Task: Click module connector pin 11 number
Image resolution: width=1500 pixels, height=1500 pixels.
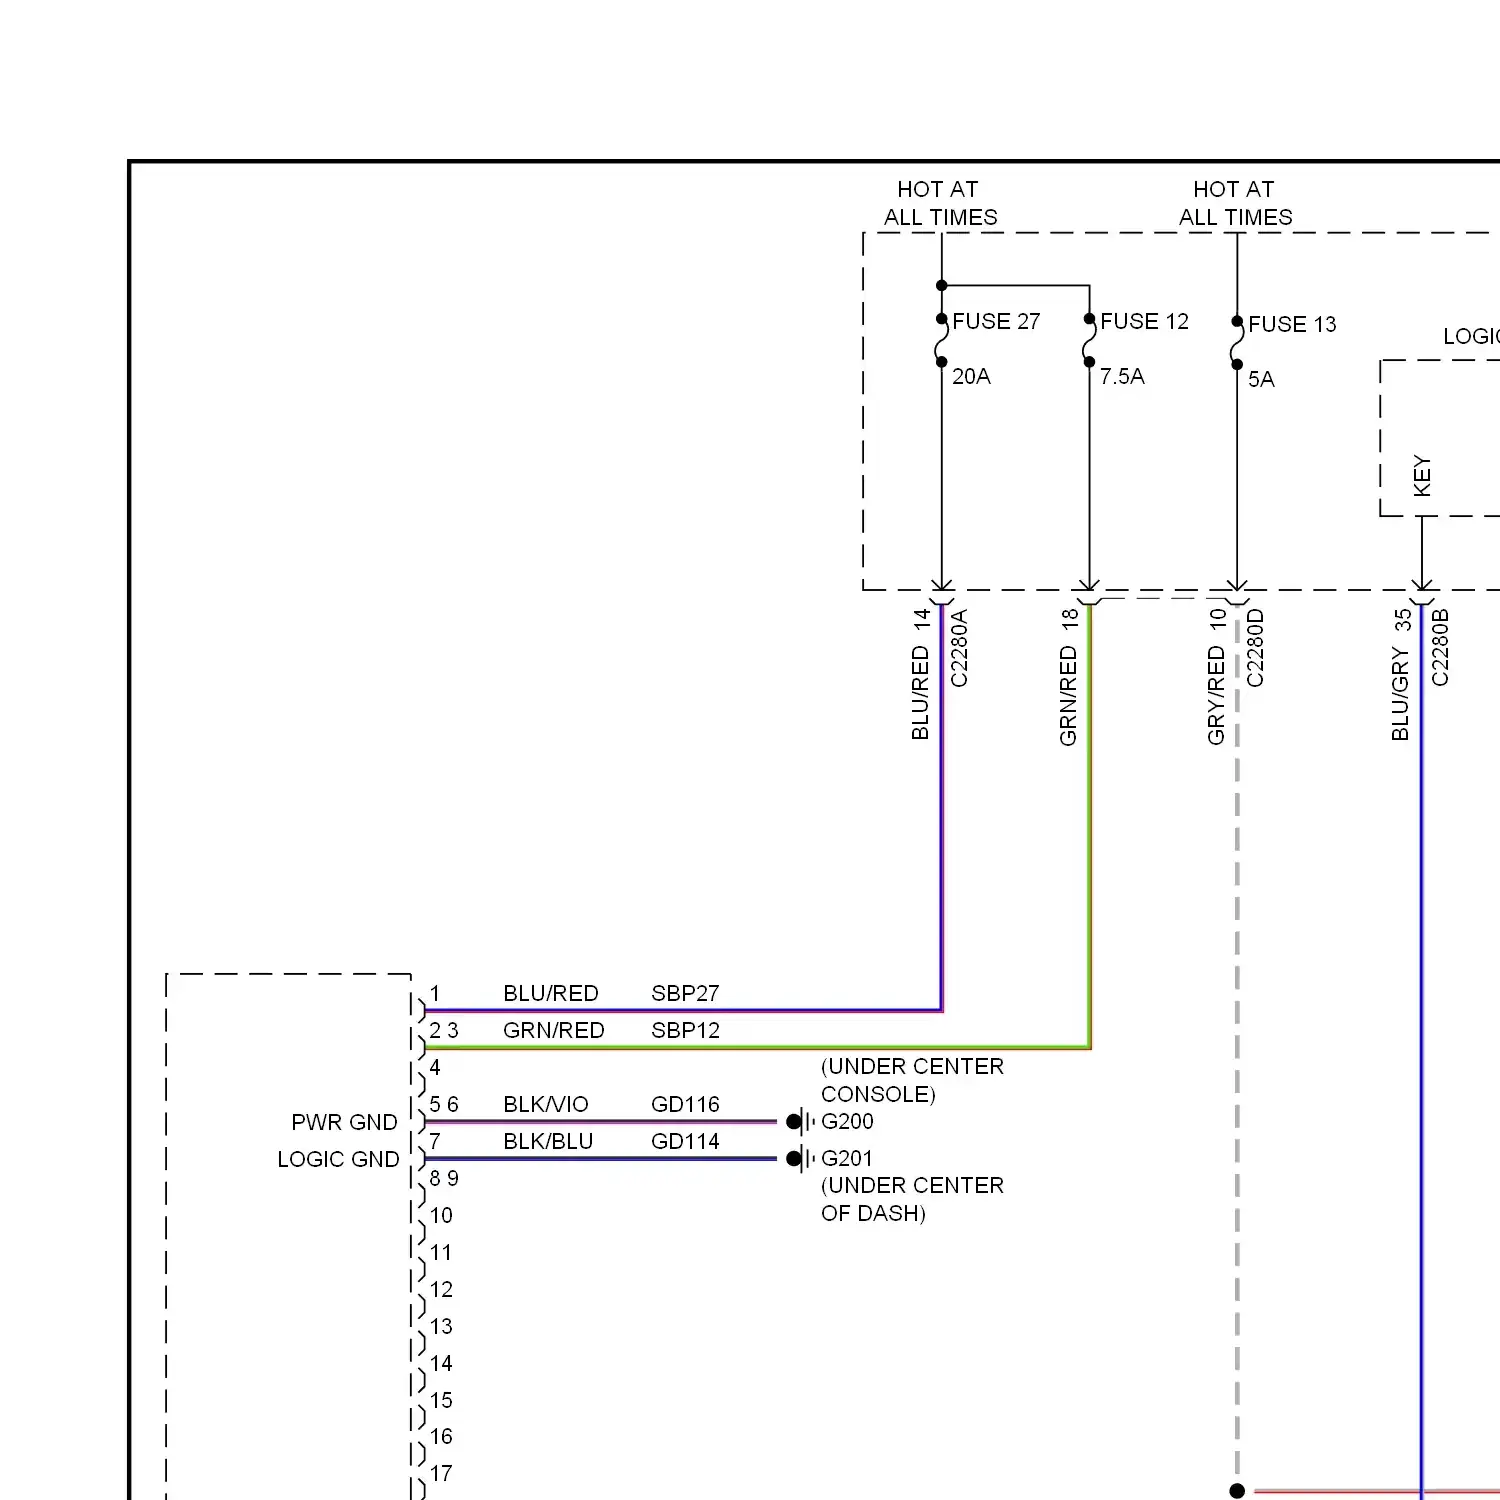Action: tap(441, 1252)
